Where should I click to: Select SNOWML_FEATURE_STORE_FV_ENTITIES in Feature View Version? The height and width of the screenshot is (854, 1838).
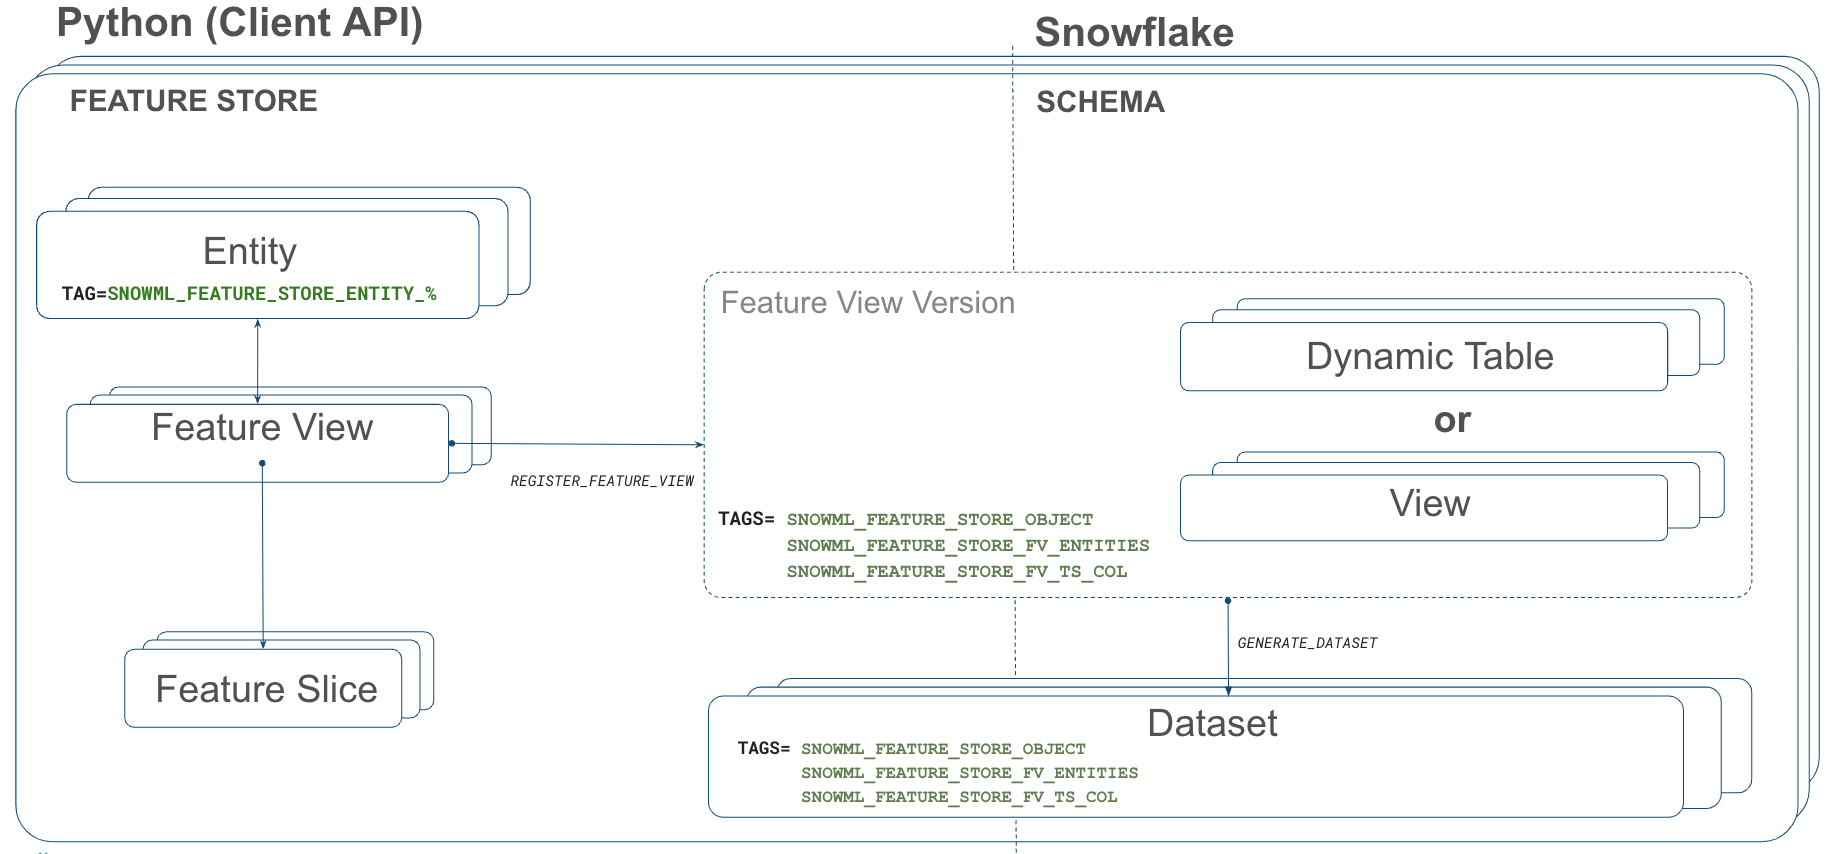click(968, 546)
